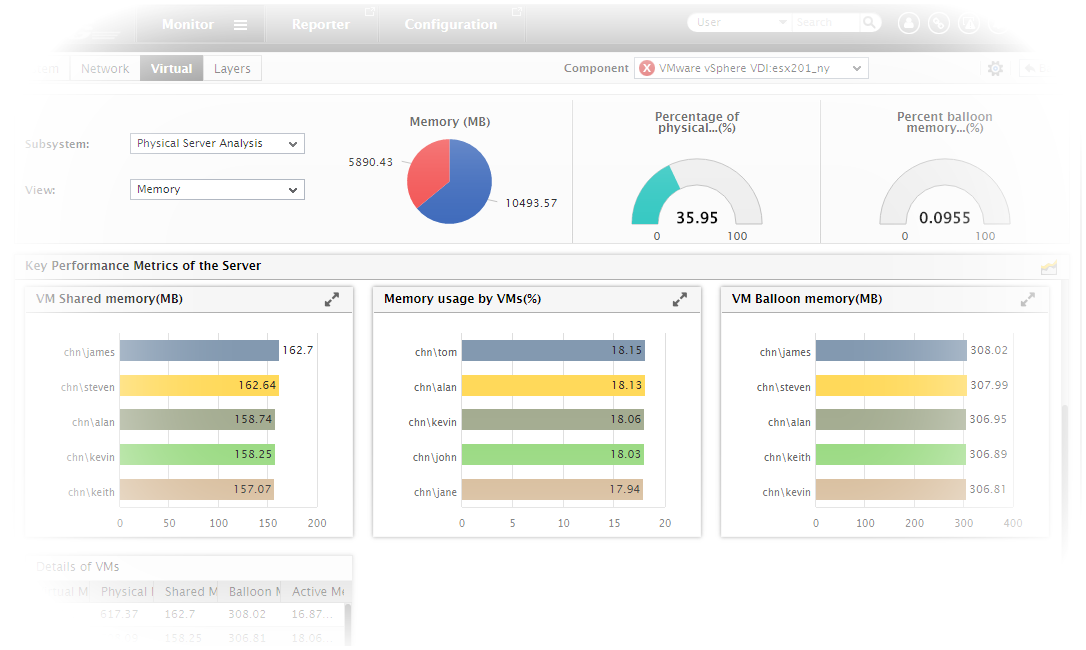Select the chn\james bar in VM Shared memory
Viewport: 1086px width, 650px height.
(x=198, y=350)
